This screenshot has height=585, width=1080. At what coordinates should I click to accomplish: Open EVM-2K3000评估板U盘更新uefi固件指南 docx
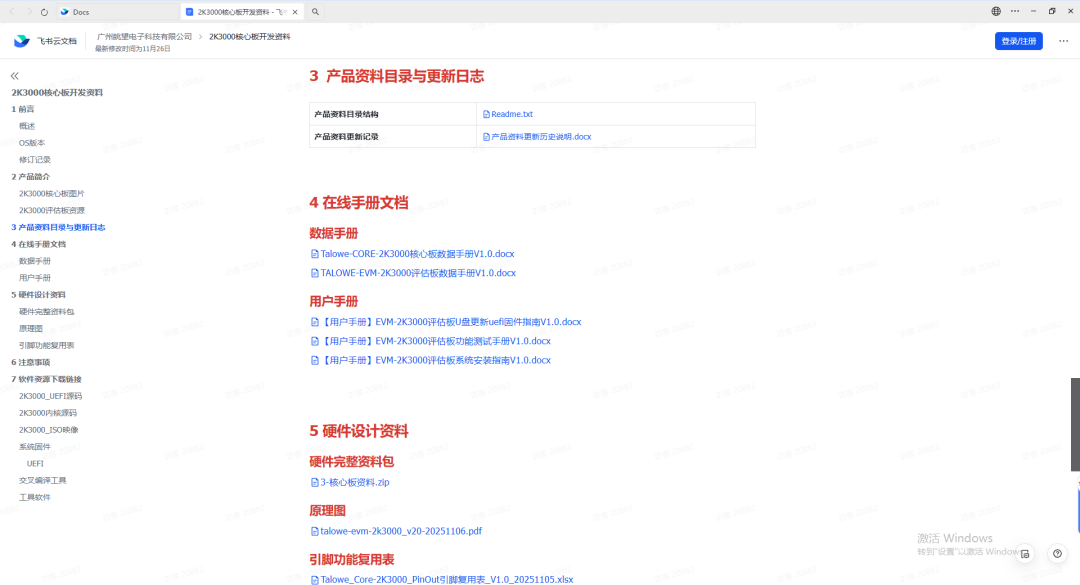pyautogui.click(x=451, y=322)
